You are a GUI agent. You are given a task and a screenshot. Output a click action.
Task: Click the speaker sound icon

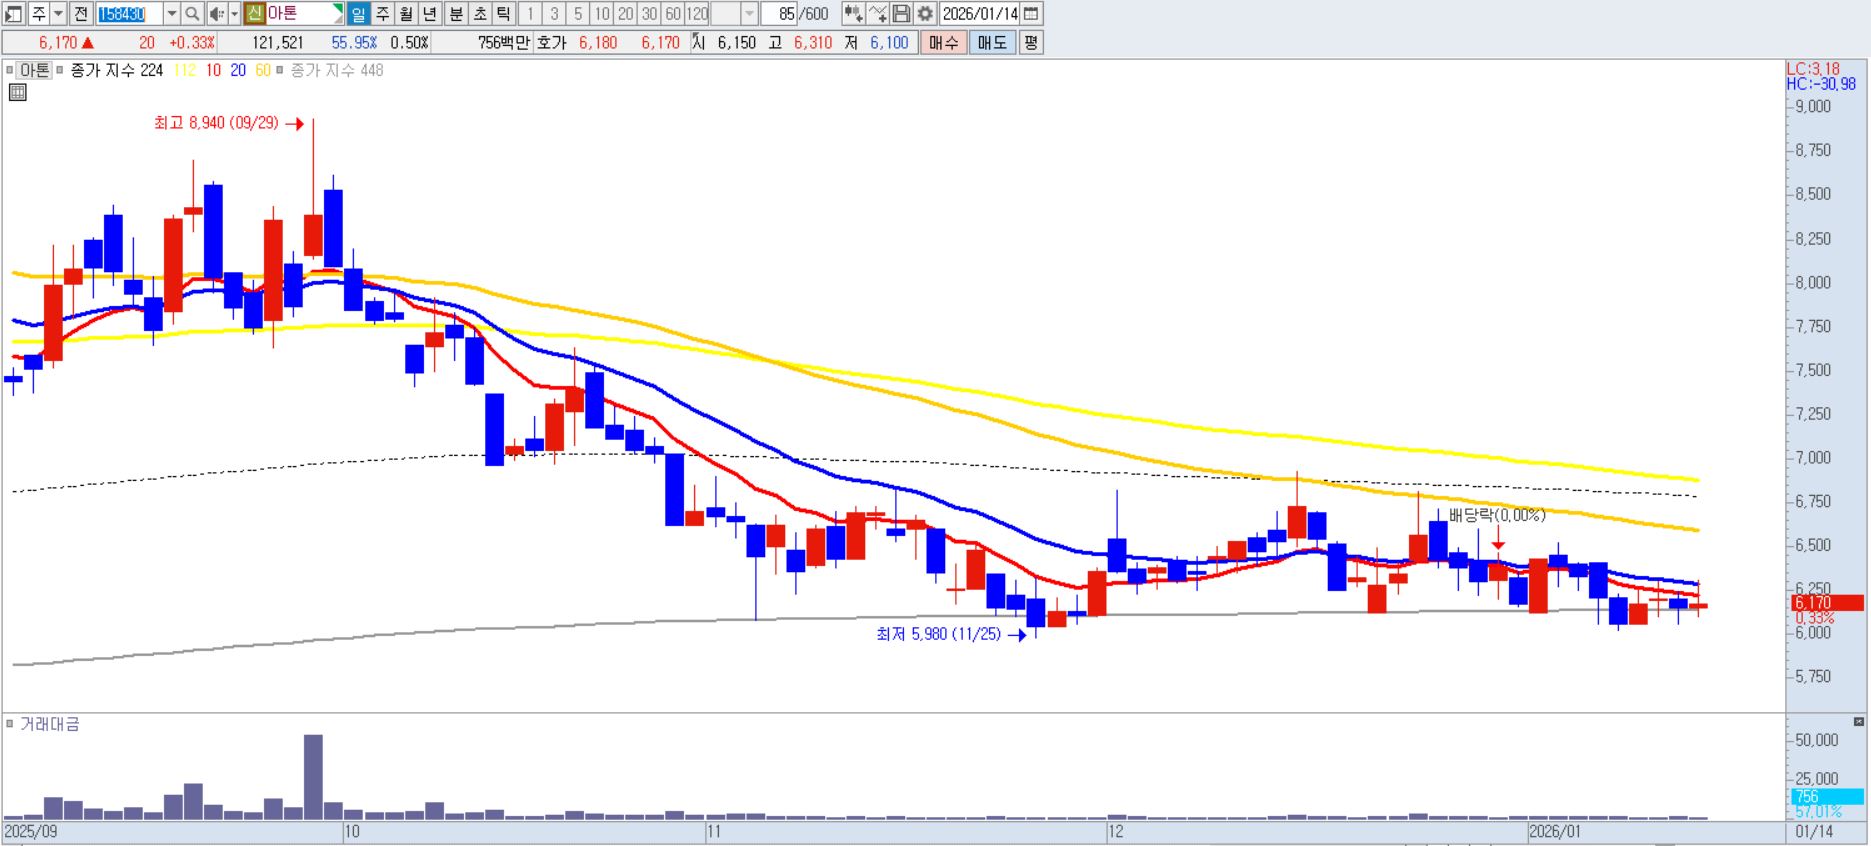pos(216,14)
